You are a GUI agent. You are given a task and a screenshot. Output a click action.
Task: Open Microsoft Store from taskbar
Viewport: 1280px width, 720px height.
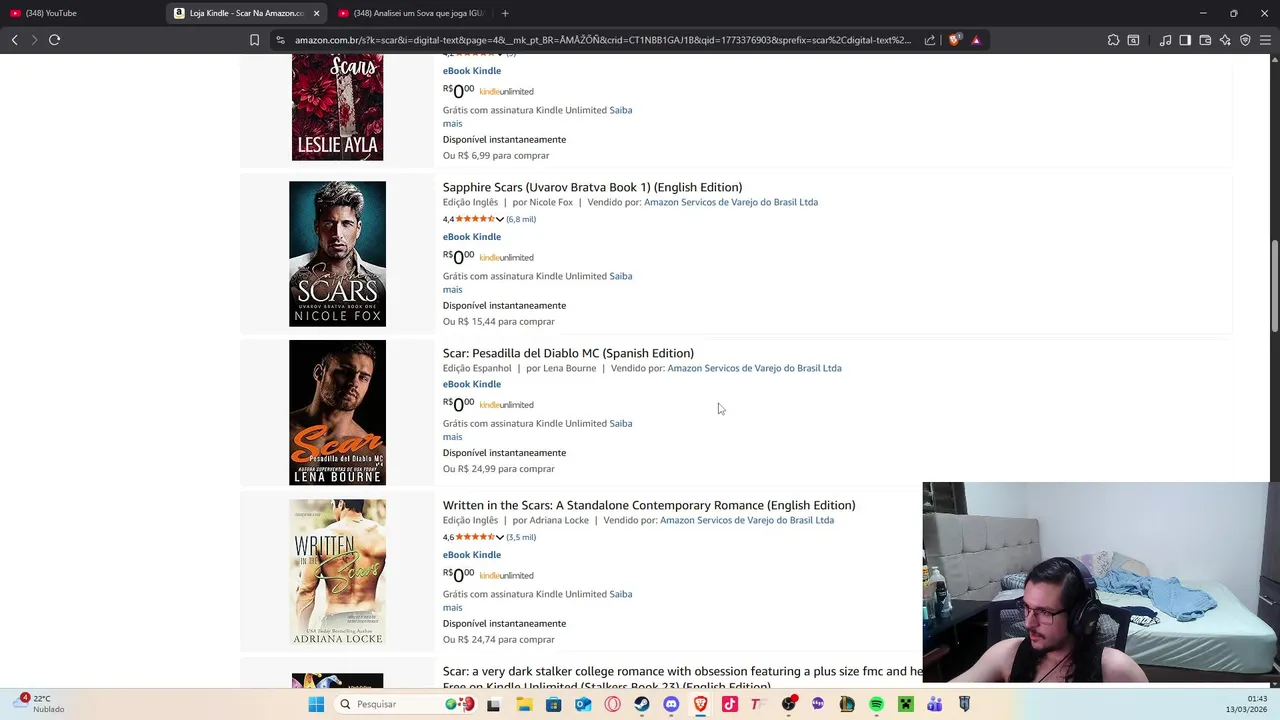(554, 704)
